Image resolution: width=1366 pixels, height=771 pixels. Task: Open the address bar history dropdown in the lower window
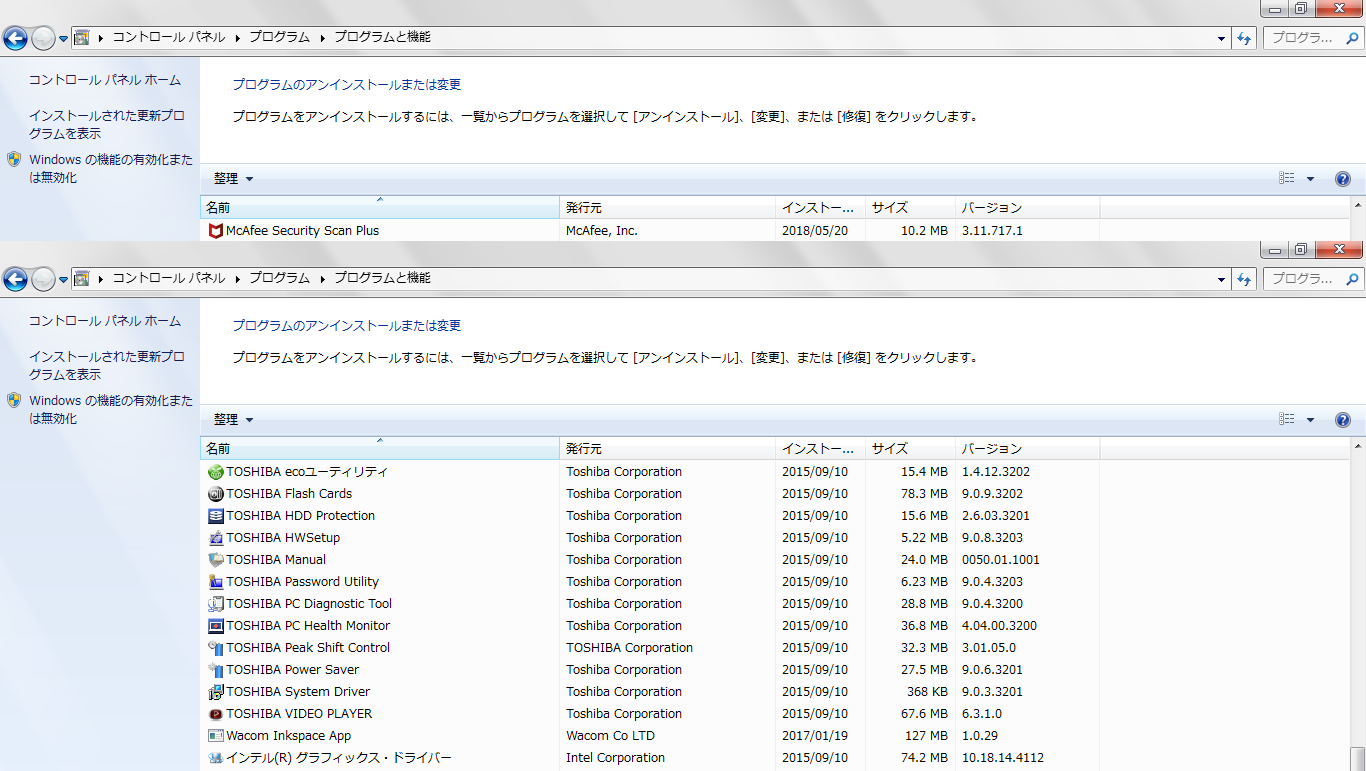coord(1222,279)
